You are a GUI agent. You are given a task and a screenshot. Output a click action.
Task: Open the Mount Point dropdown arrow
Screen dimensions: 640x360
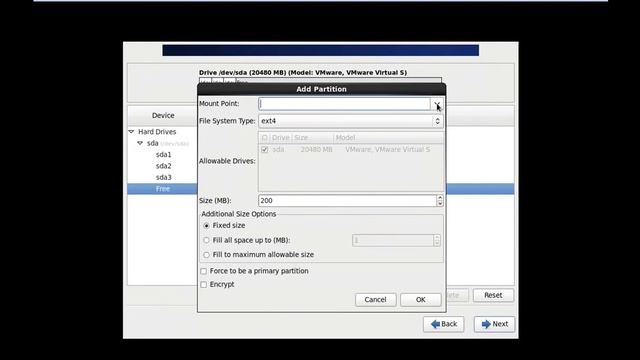point(436,104)
